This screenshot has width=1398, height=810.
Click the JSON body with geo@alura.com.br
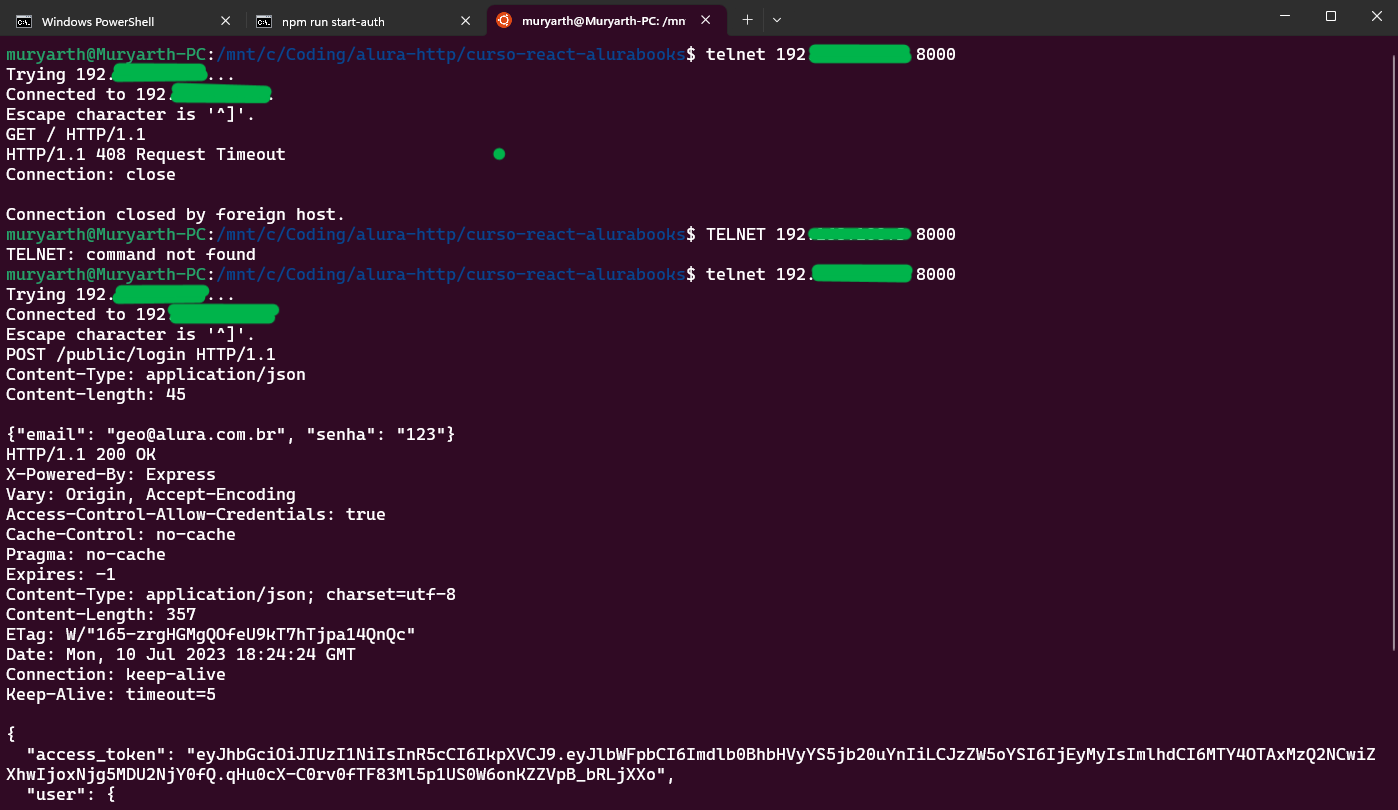(231, 434)
